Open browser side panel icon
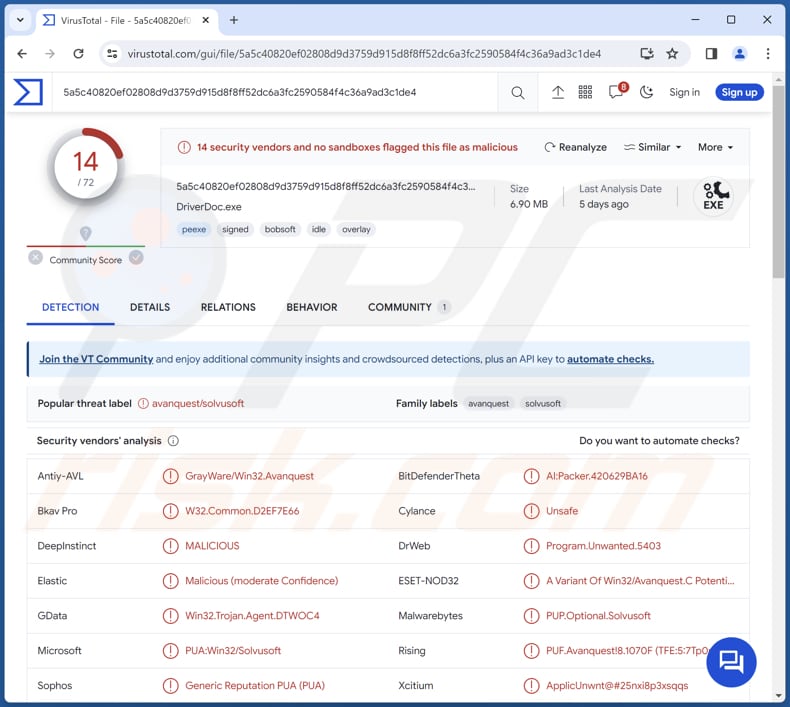The width and height of the screenshot is (790, 707). 711,53
